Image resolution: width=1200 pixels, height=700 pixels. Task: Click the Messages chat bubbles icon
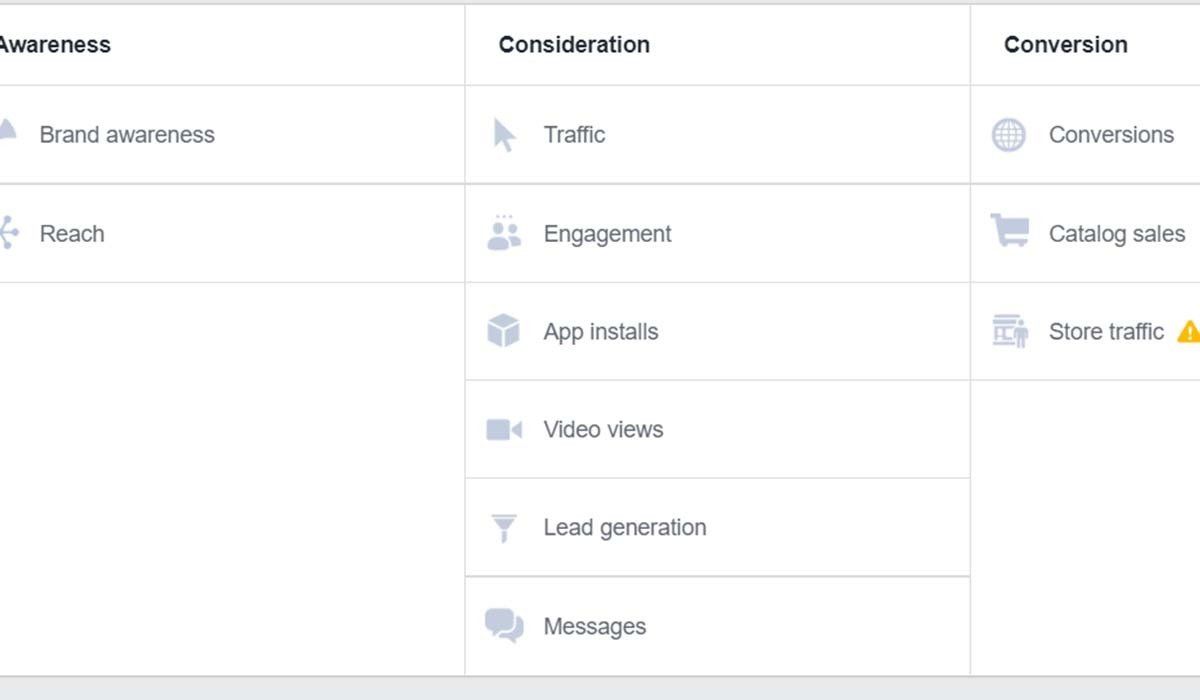(504, 626)
